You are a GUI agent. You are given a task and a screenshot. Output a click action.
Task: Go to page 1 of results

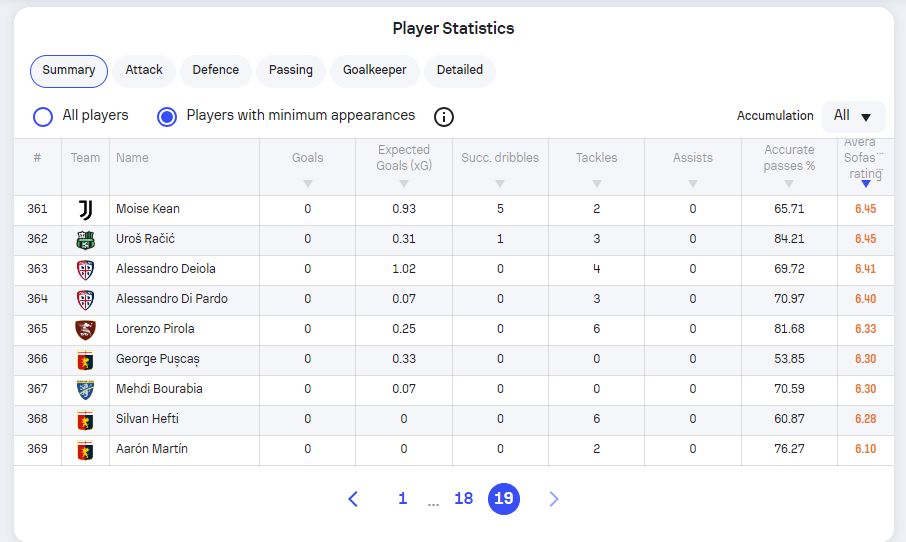[x=403, y=498]
